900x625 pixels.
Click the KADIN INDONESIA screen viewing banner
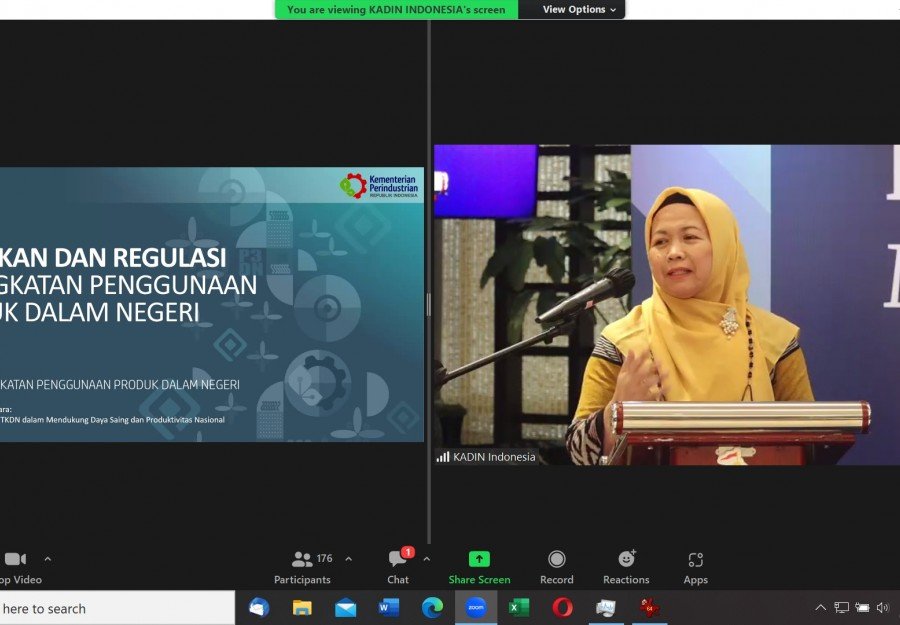click(396, 10)
